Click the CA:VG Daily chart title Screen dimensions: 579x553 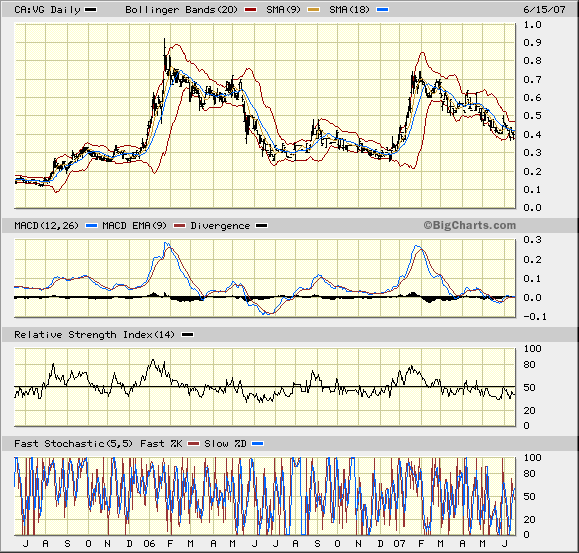tap(47, 10)
